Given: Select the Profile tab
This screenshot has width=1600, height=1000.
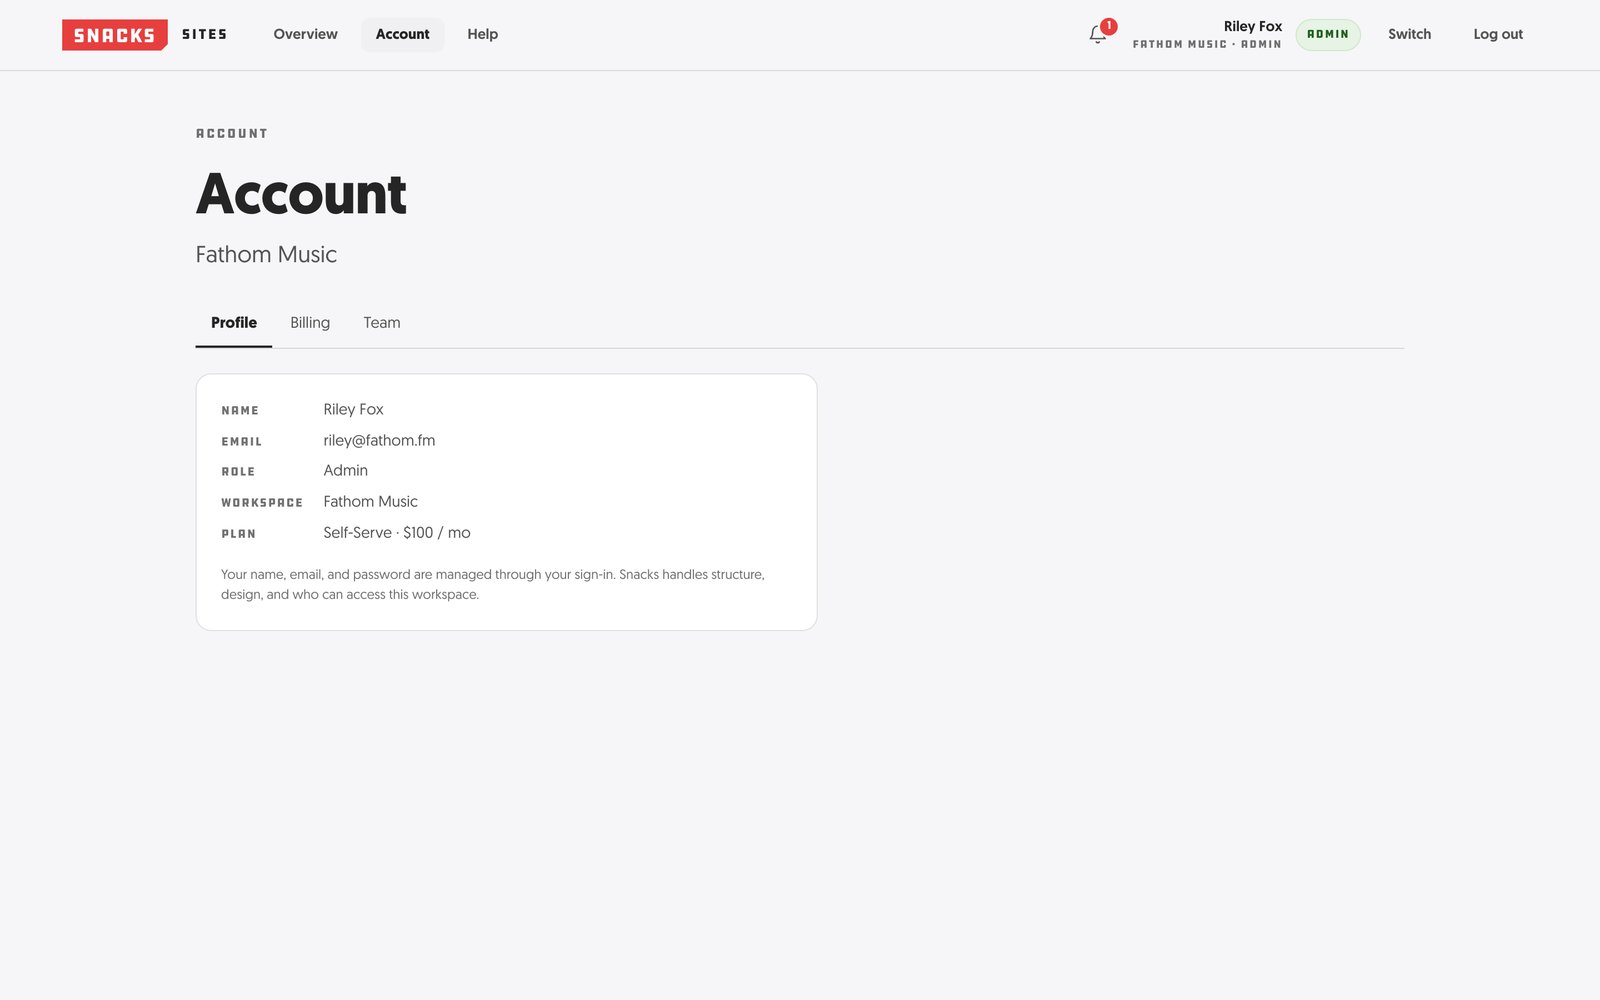Looking at the screenshot, I should [234, 322].
